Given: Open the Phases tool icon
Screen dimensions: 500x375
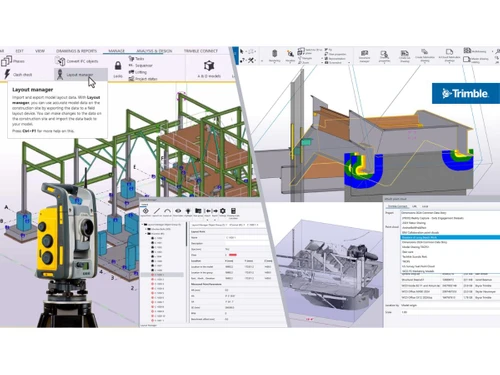Looking at the screenshot, I should [7, 61].
